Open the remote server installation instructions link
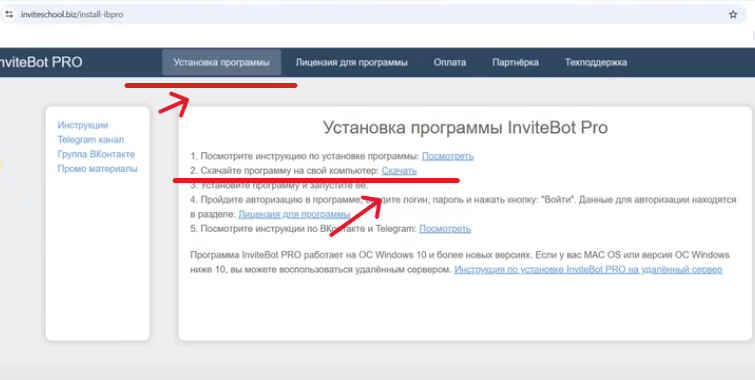 click(588, 270)
